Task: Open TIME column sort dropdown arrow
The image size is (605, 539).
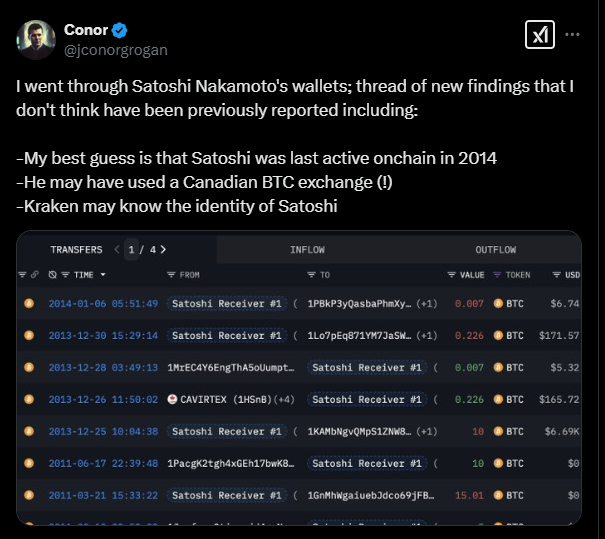Action: tap(103, 275)
